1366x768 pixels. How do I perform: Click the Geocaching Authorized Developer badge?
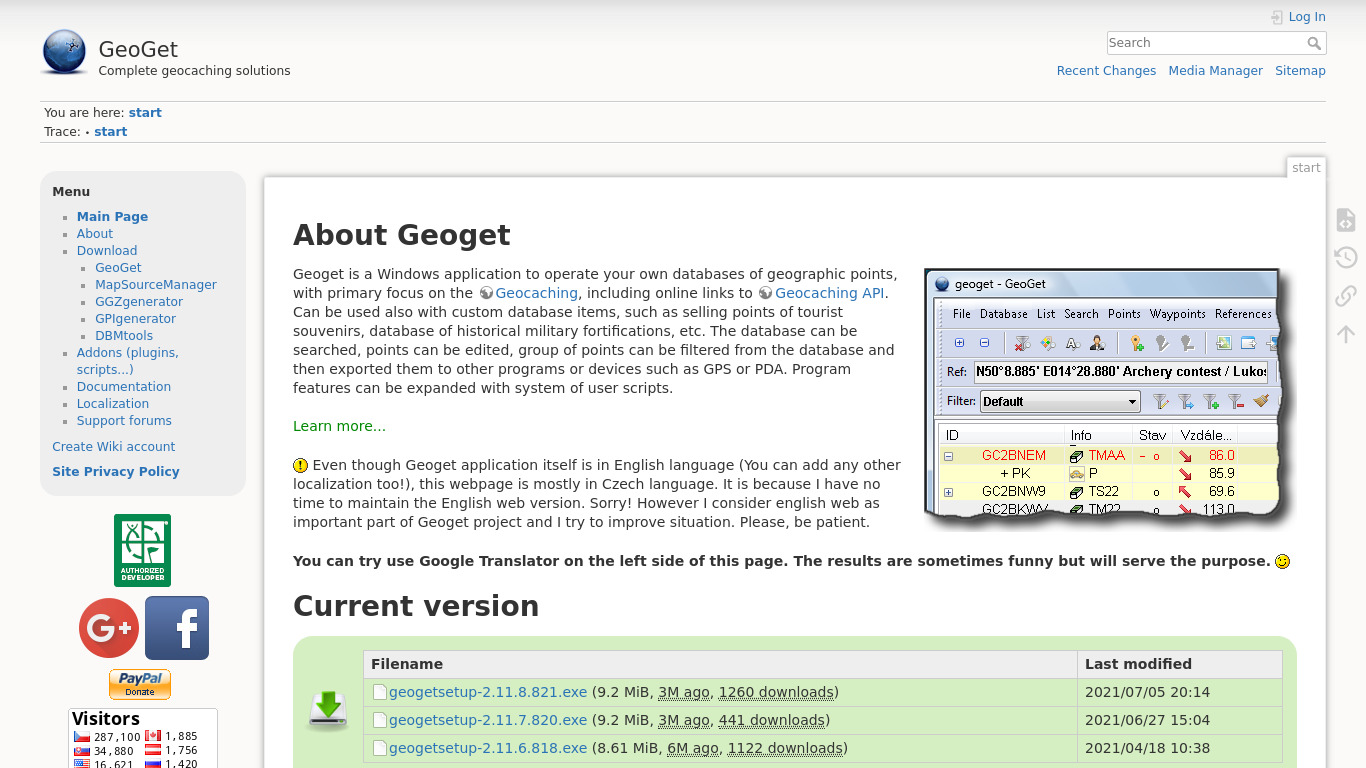[142, 550]
